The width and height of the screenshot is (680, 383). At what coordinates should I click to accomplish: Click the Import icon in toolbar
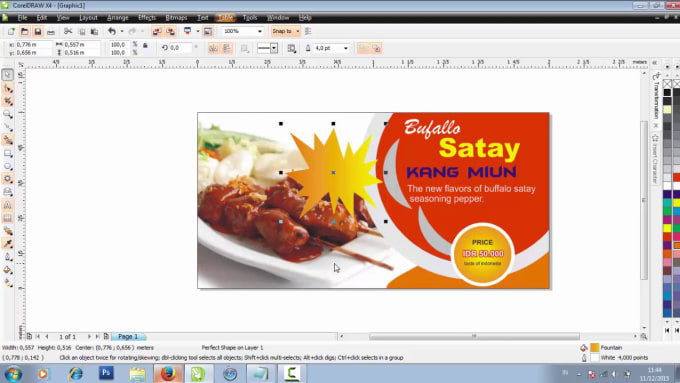pyautogui.click(x=157, y=31)
